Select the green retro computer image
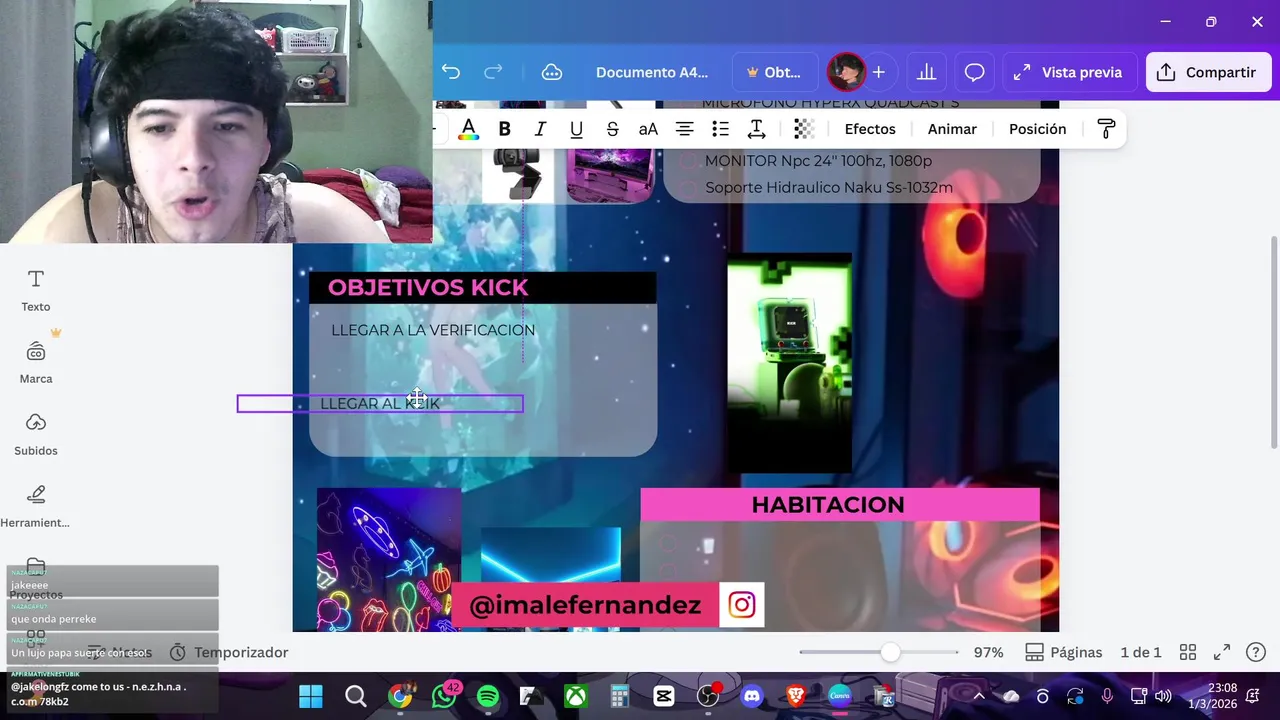Viewport: 1280px width, 720px height. 789,362
